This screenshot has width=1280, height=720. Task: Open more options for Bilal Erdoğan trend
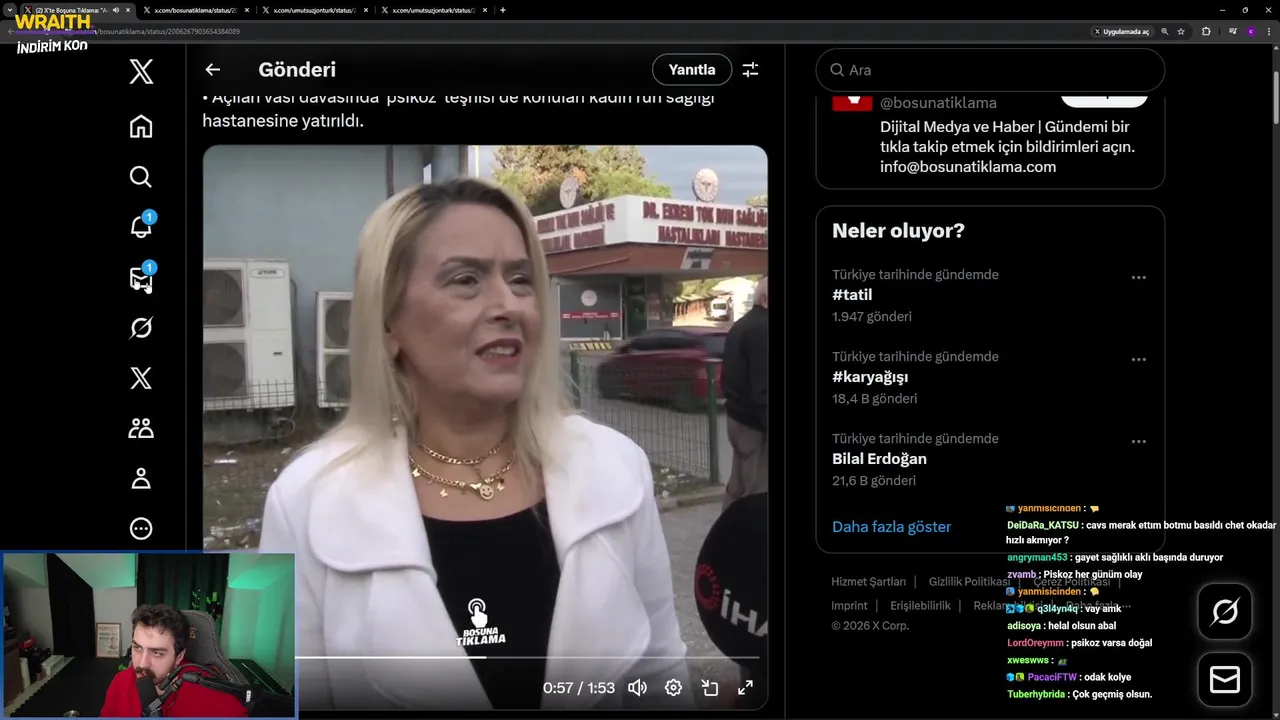tap(1138, 441)
